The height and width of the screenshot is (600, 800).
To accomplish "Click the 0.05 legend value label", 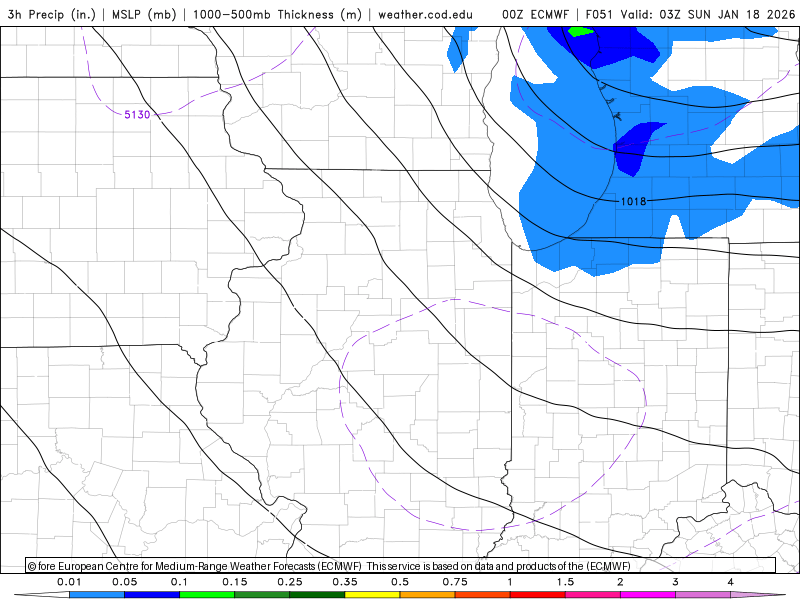I will coord(124,582).
